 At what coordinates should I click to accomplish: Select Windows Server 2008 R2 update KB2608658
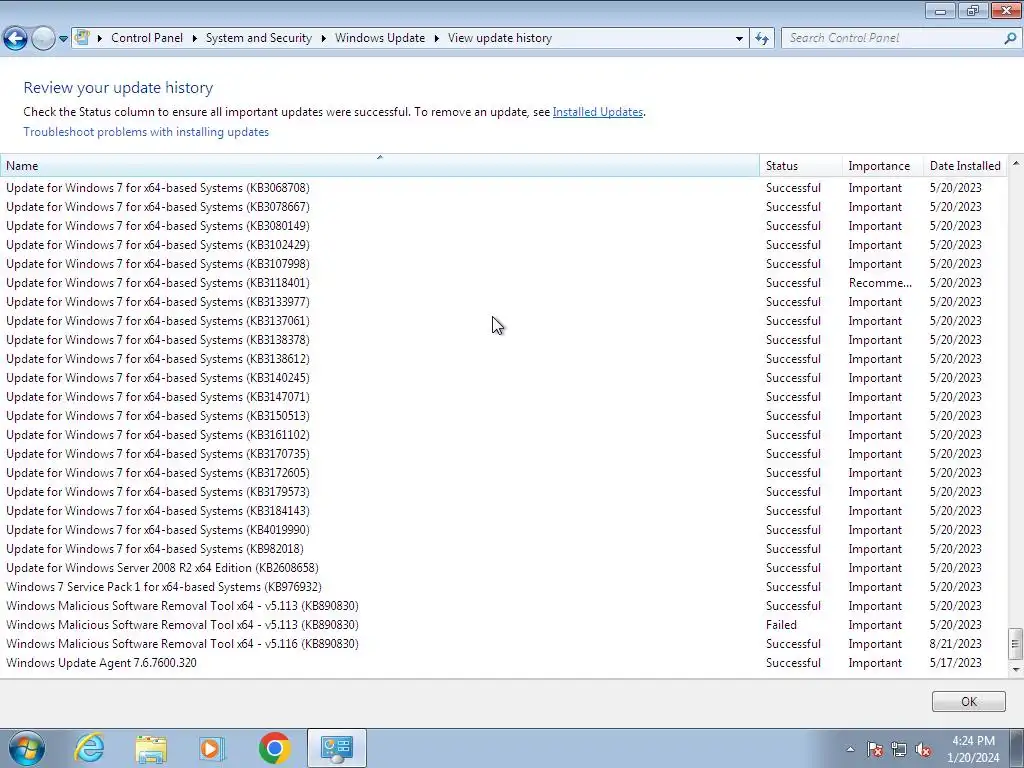click(504, 567)
